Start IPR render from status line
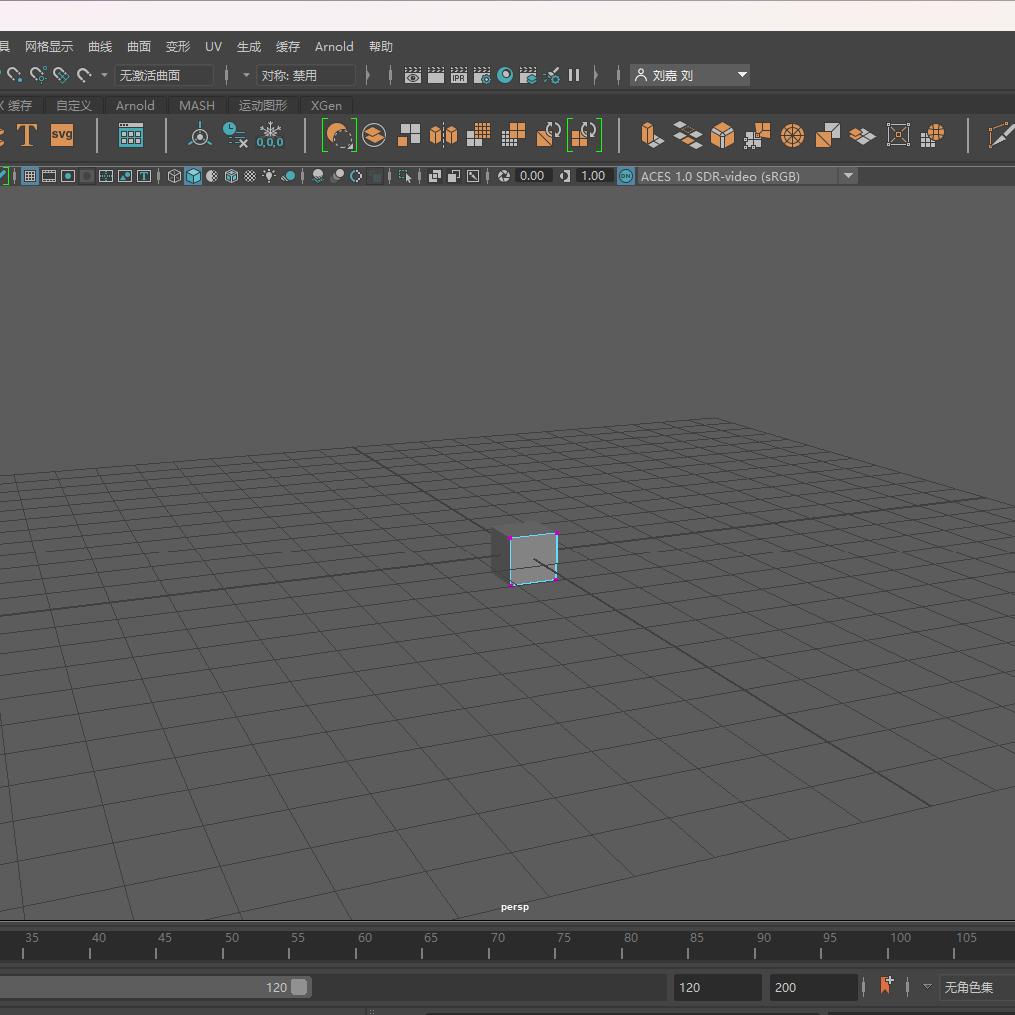Image resolution: width=1015 pixels, height=1015 pixels. (458, 75)
